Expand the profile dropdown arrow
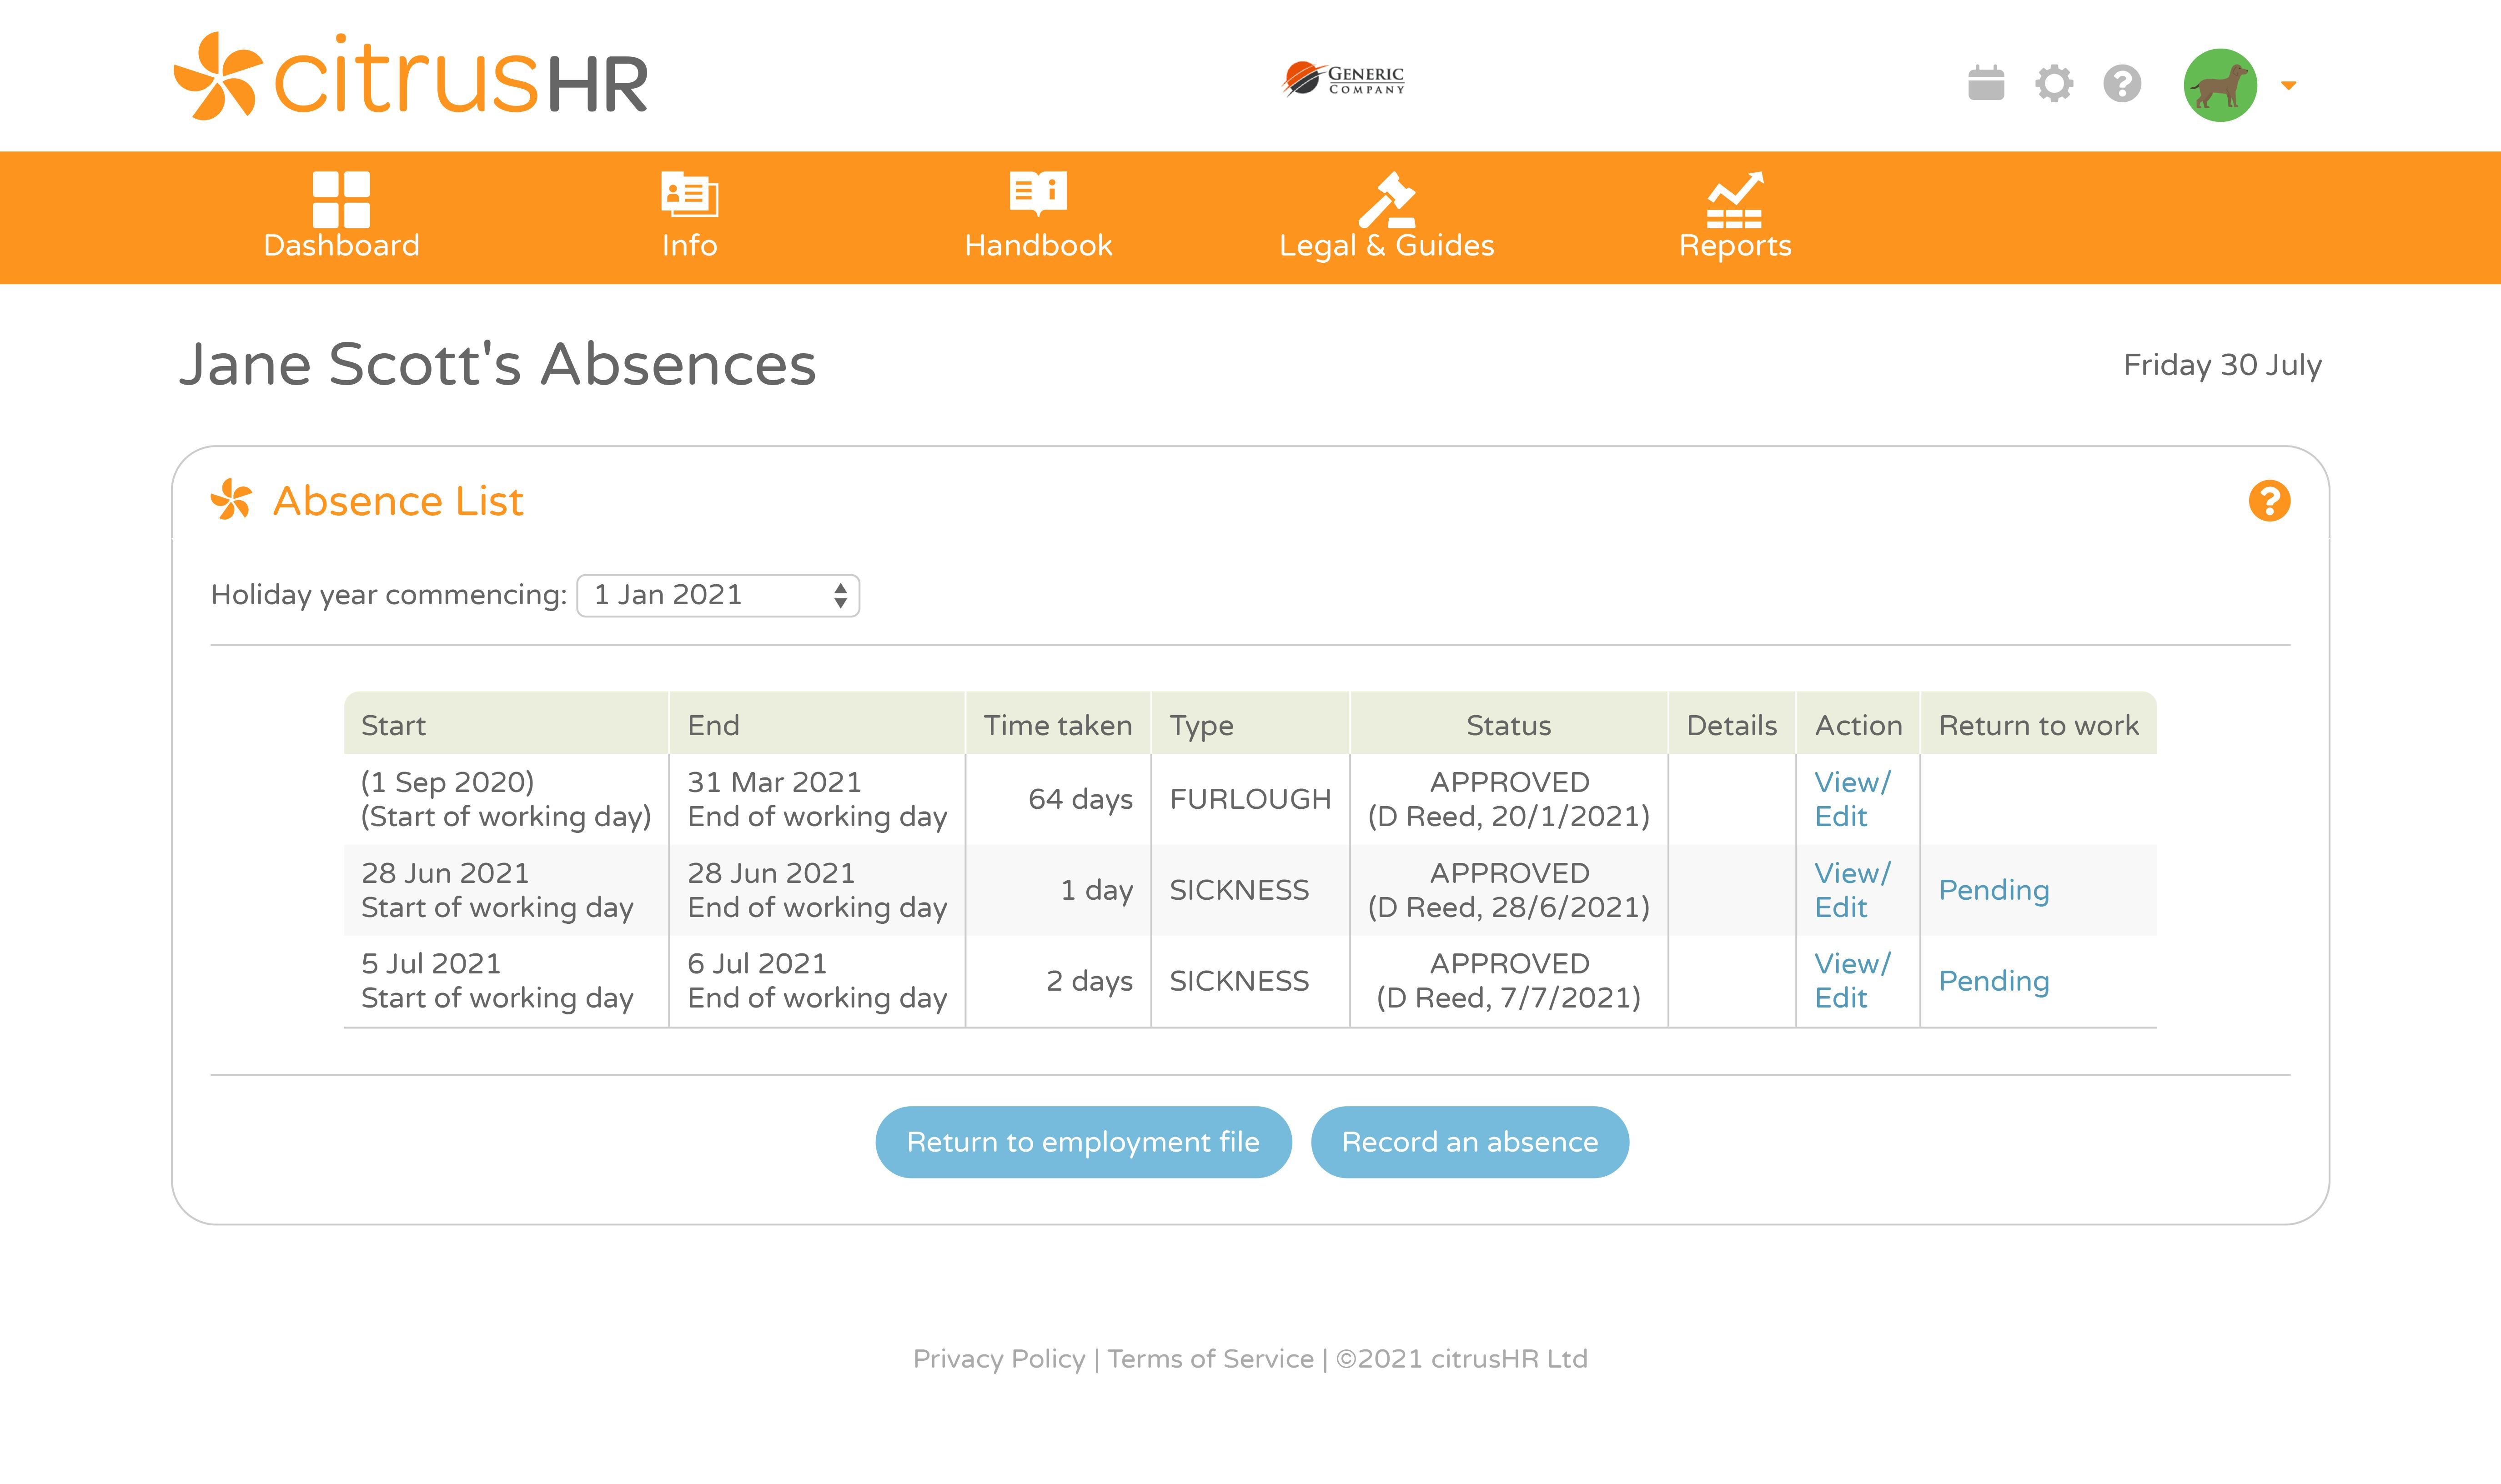The height and width of the screenshot is (1484, 2501). (2288, 86)
